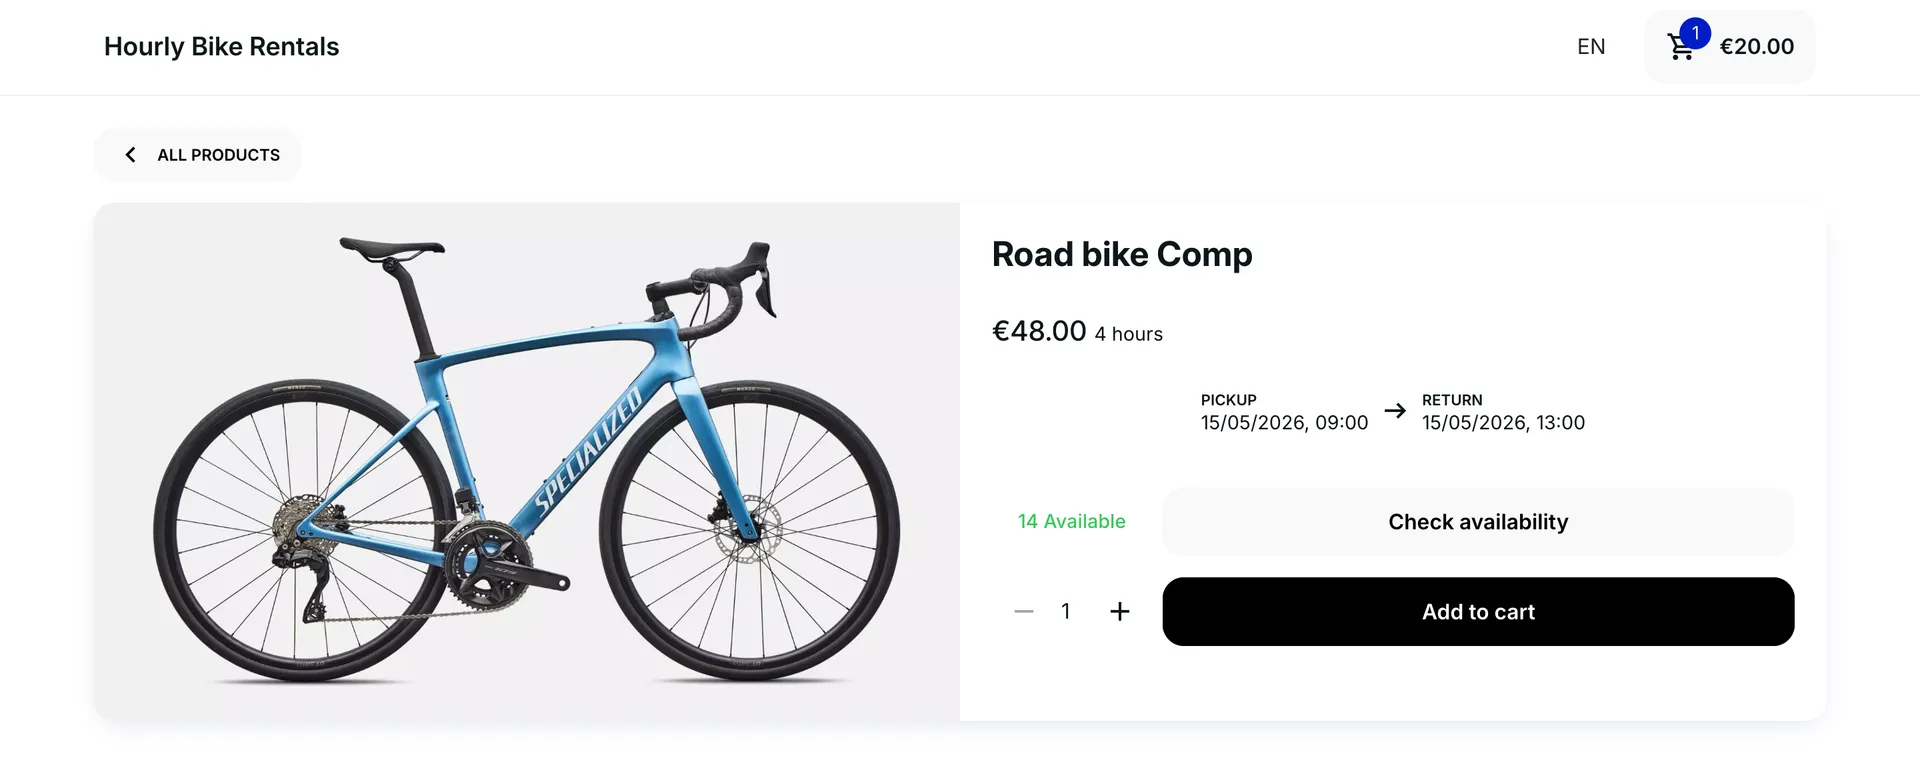Open the return time picker for 13:00

coord(1560,422)
